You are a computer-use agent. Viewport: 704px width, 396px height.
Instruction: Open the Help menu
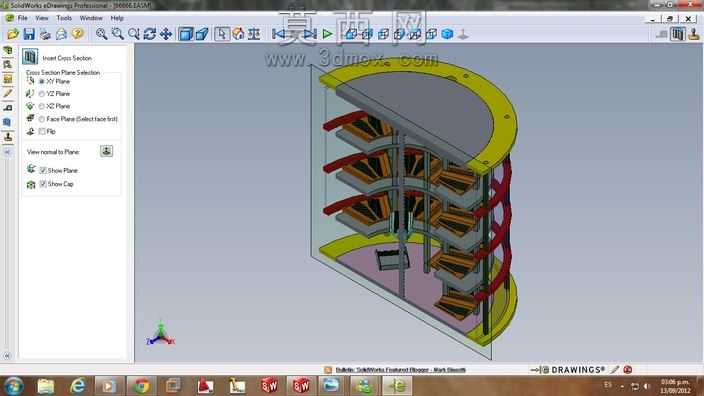click(117, 18)
